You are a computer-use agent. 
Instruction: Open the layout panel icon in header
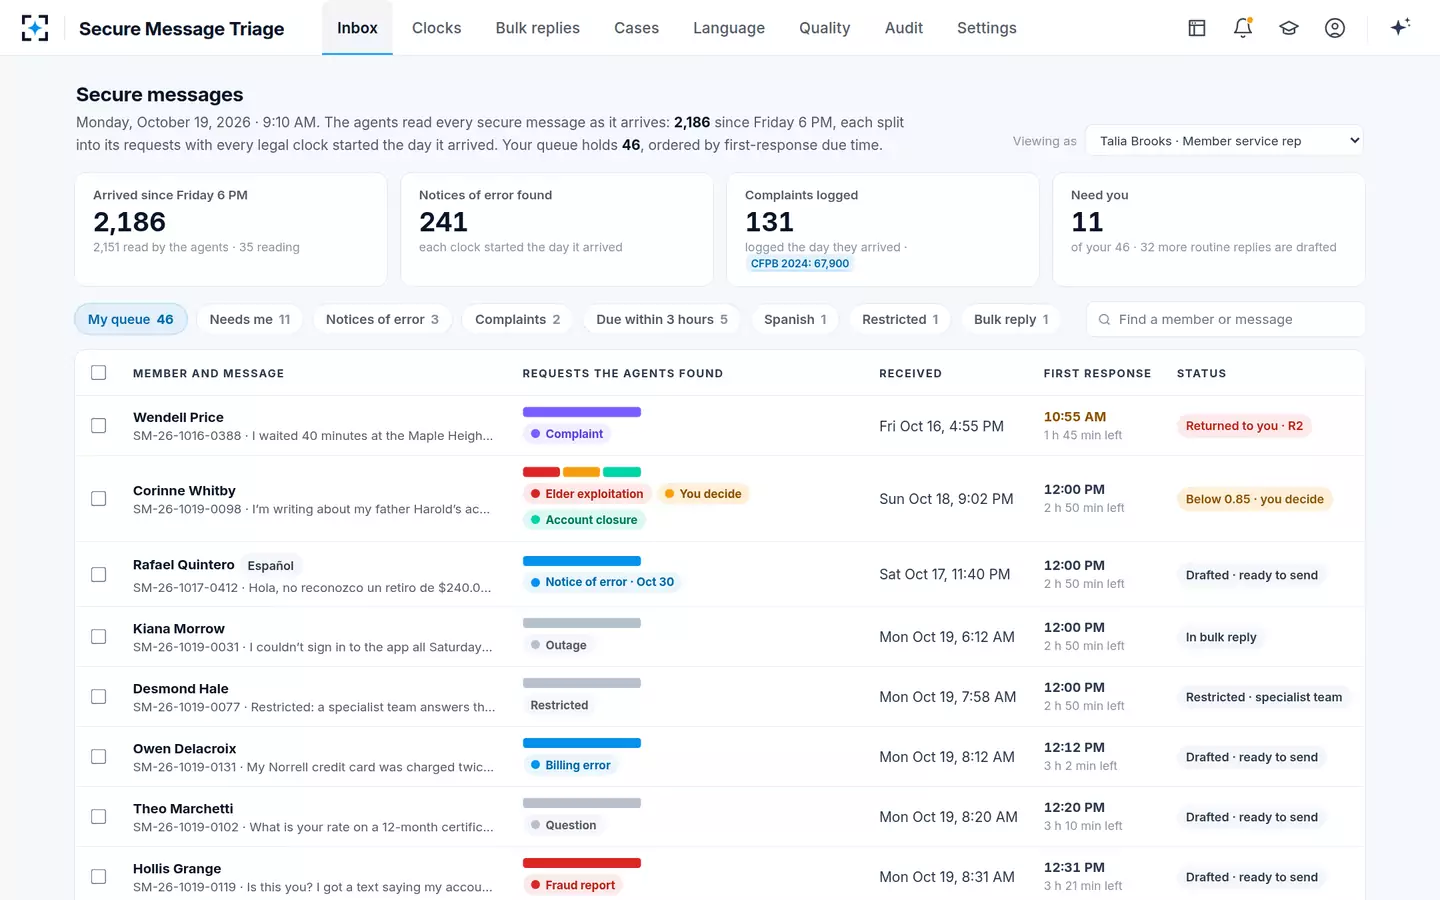click(1197, 28)
